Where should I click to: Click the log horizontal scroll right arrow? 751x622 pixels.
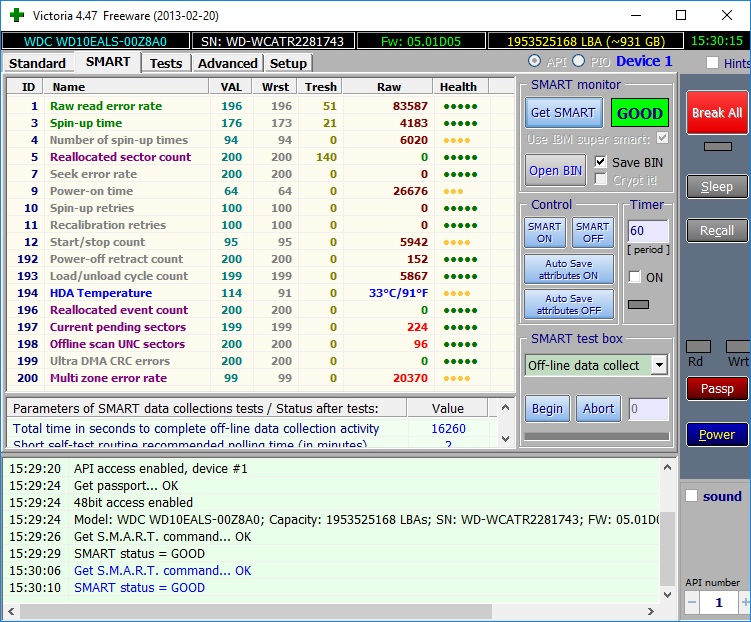[x=650, y=611]
